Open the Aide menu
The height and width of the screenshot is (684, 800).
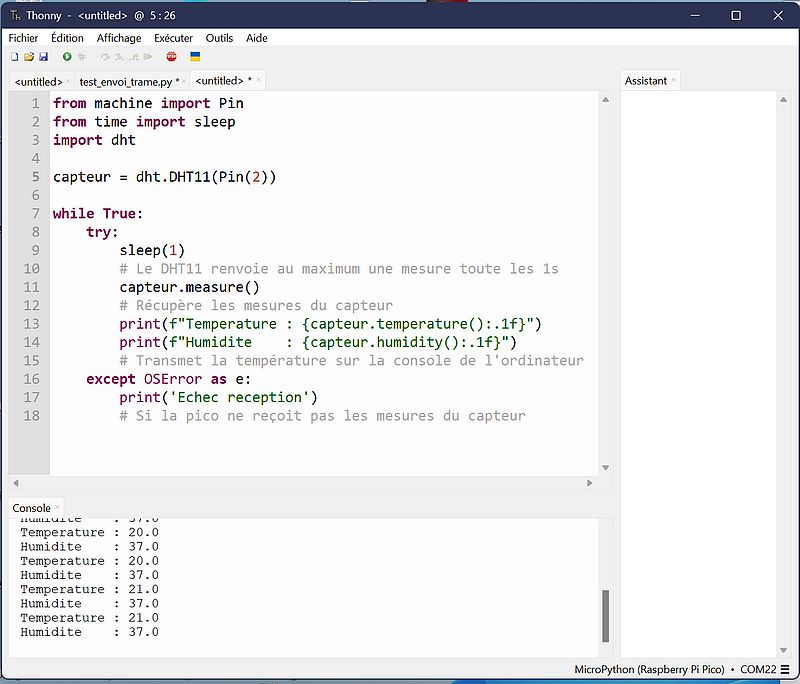point(257,38)
